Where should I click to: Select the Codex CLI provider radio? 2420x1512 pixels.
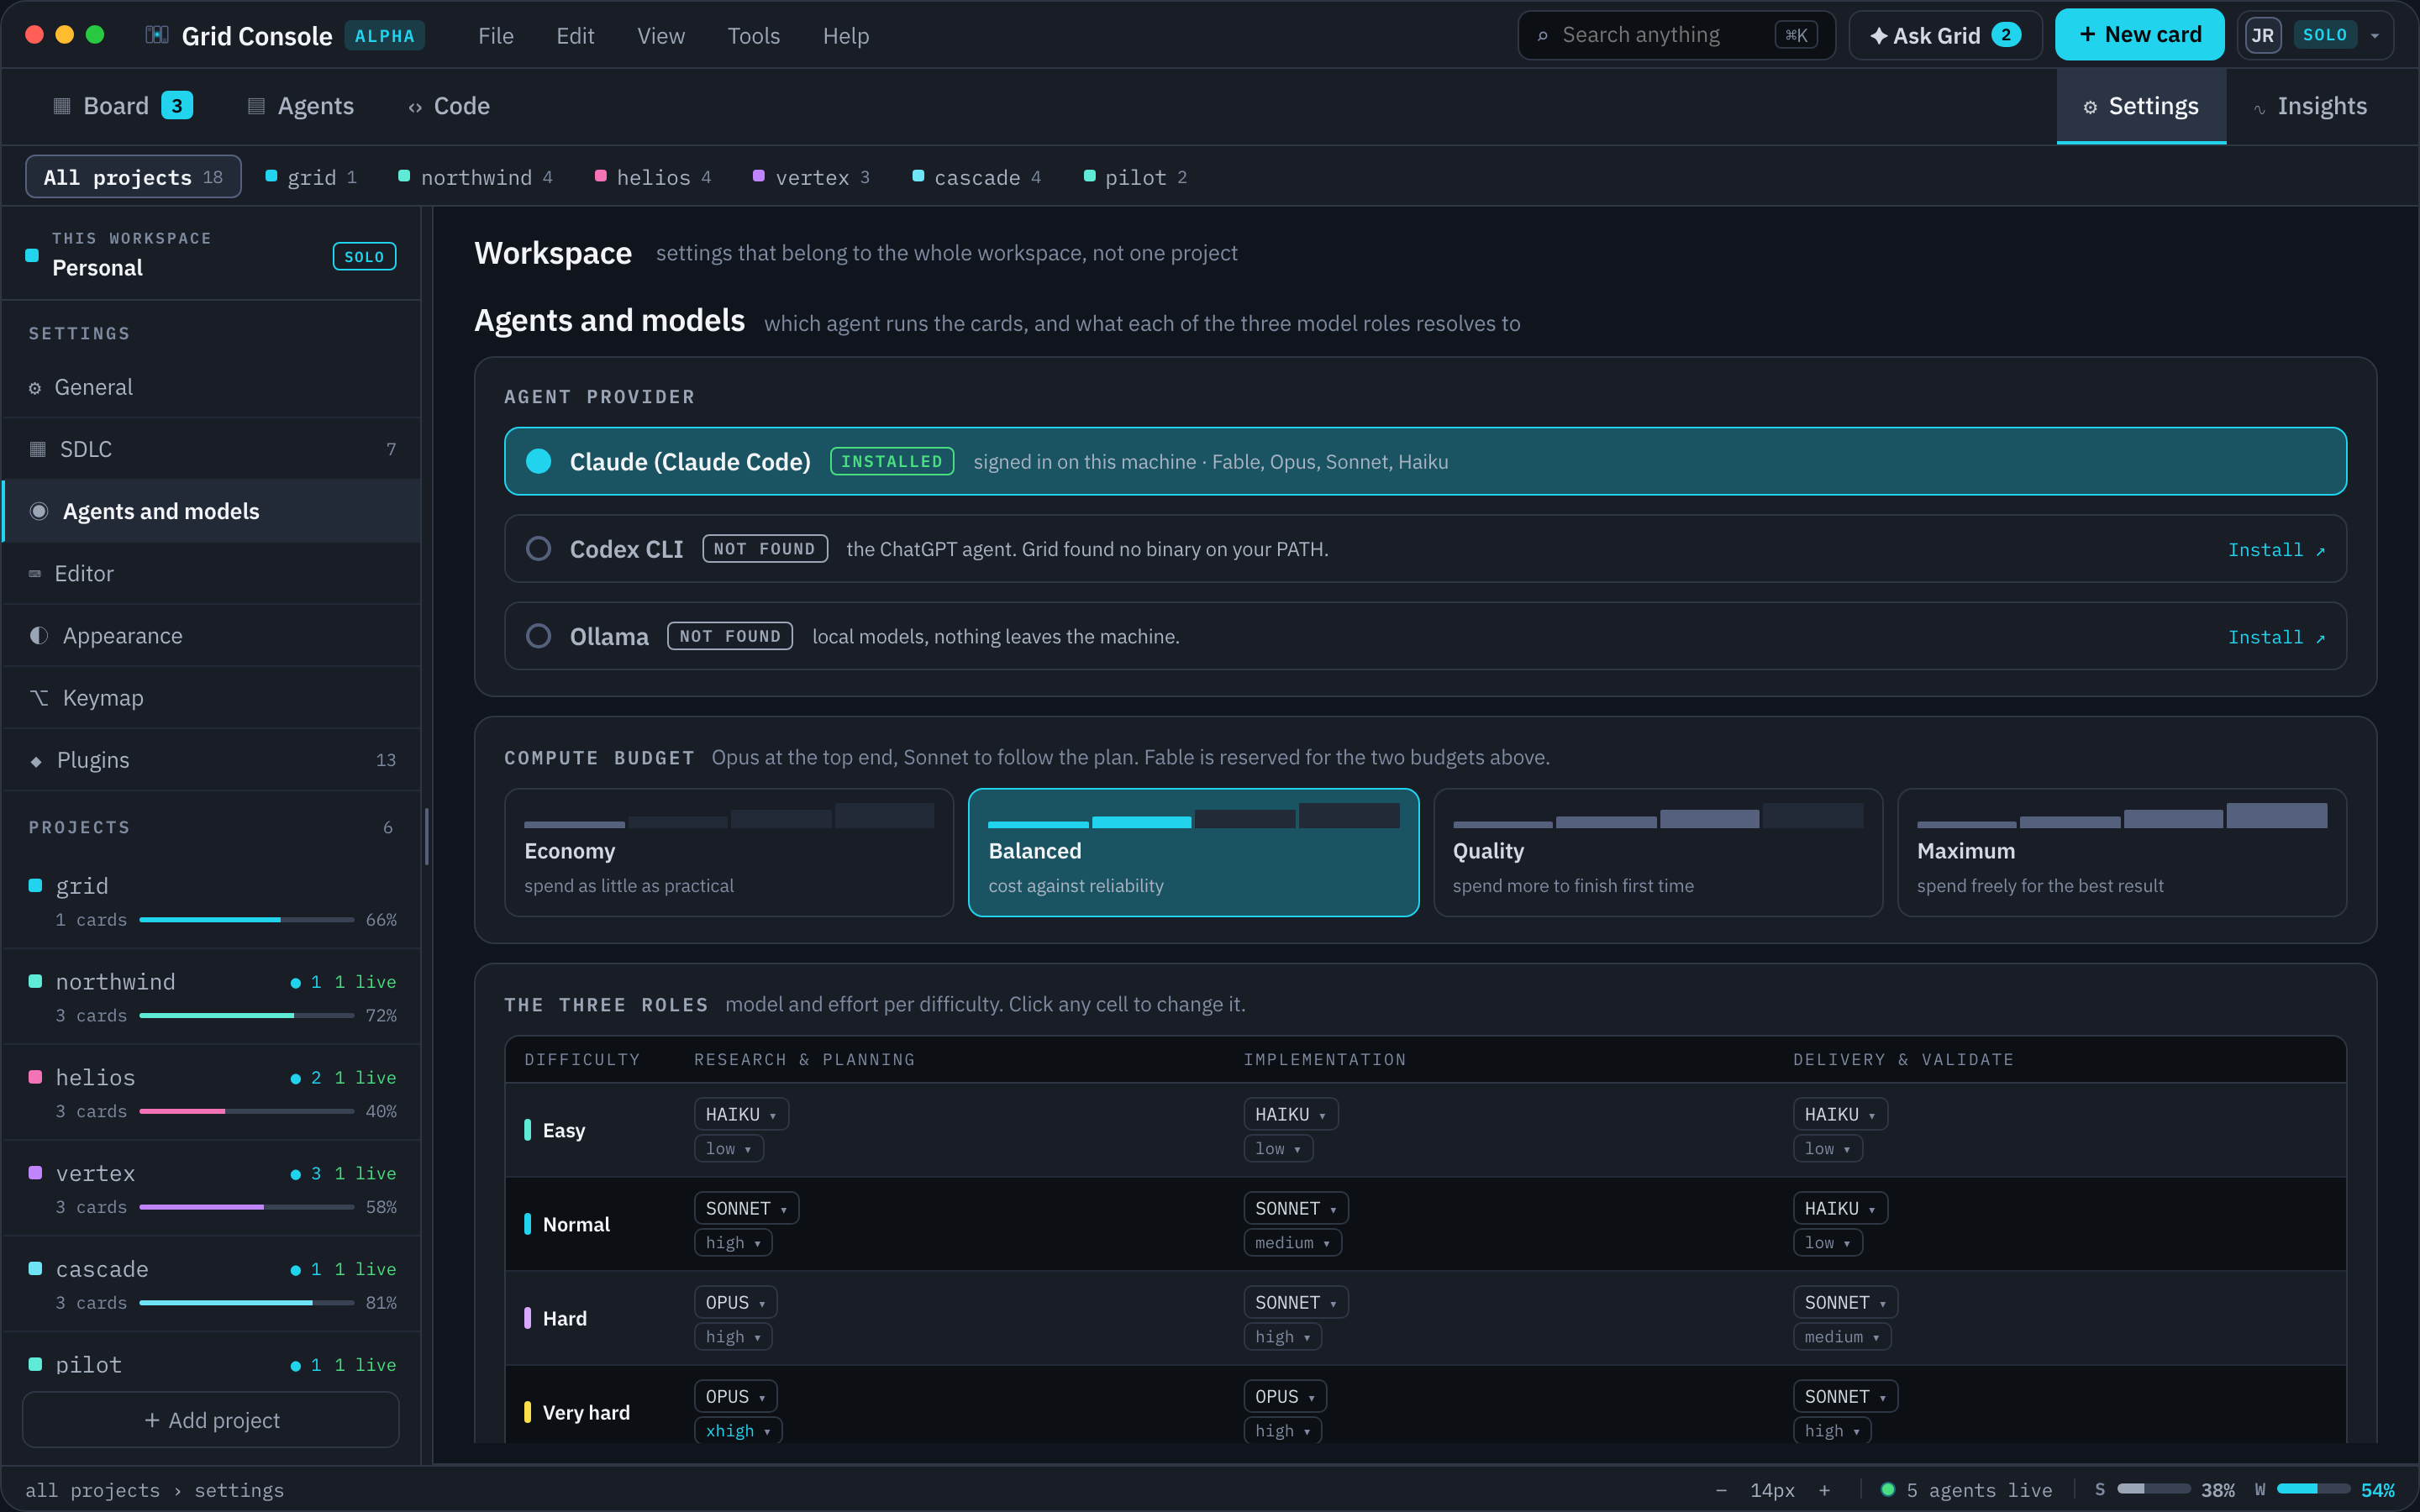click(539, 549)
